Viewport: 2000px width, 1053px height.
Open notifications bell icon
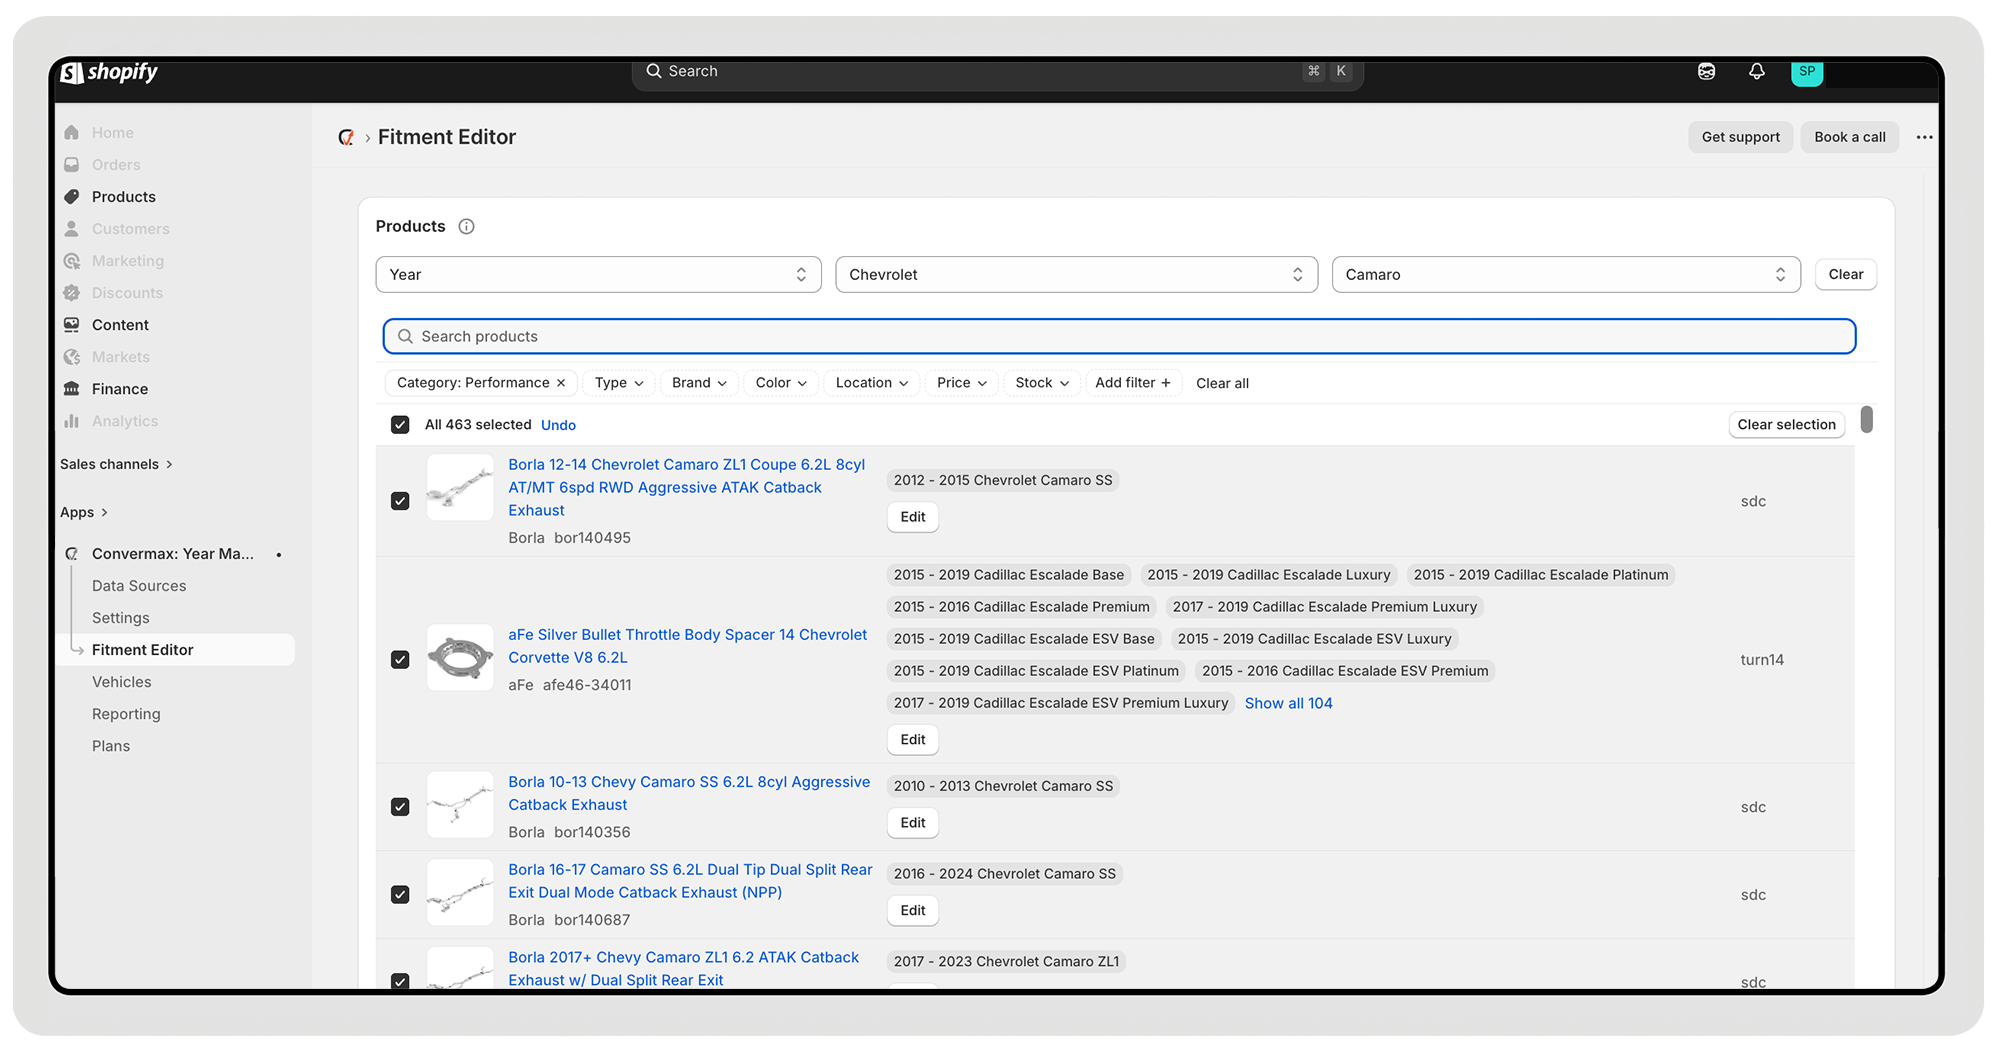coord(1757,71)
